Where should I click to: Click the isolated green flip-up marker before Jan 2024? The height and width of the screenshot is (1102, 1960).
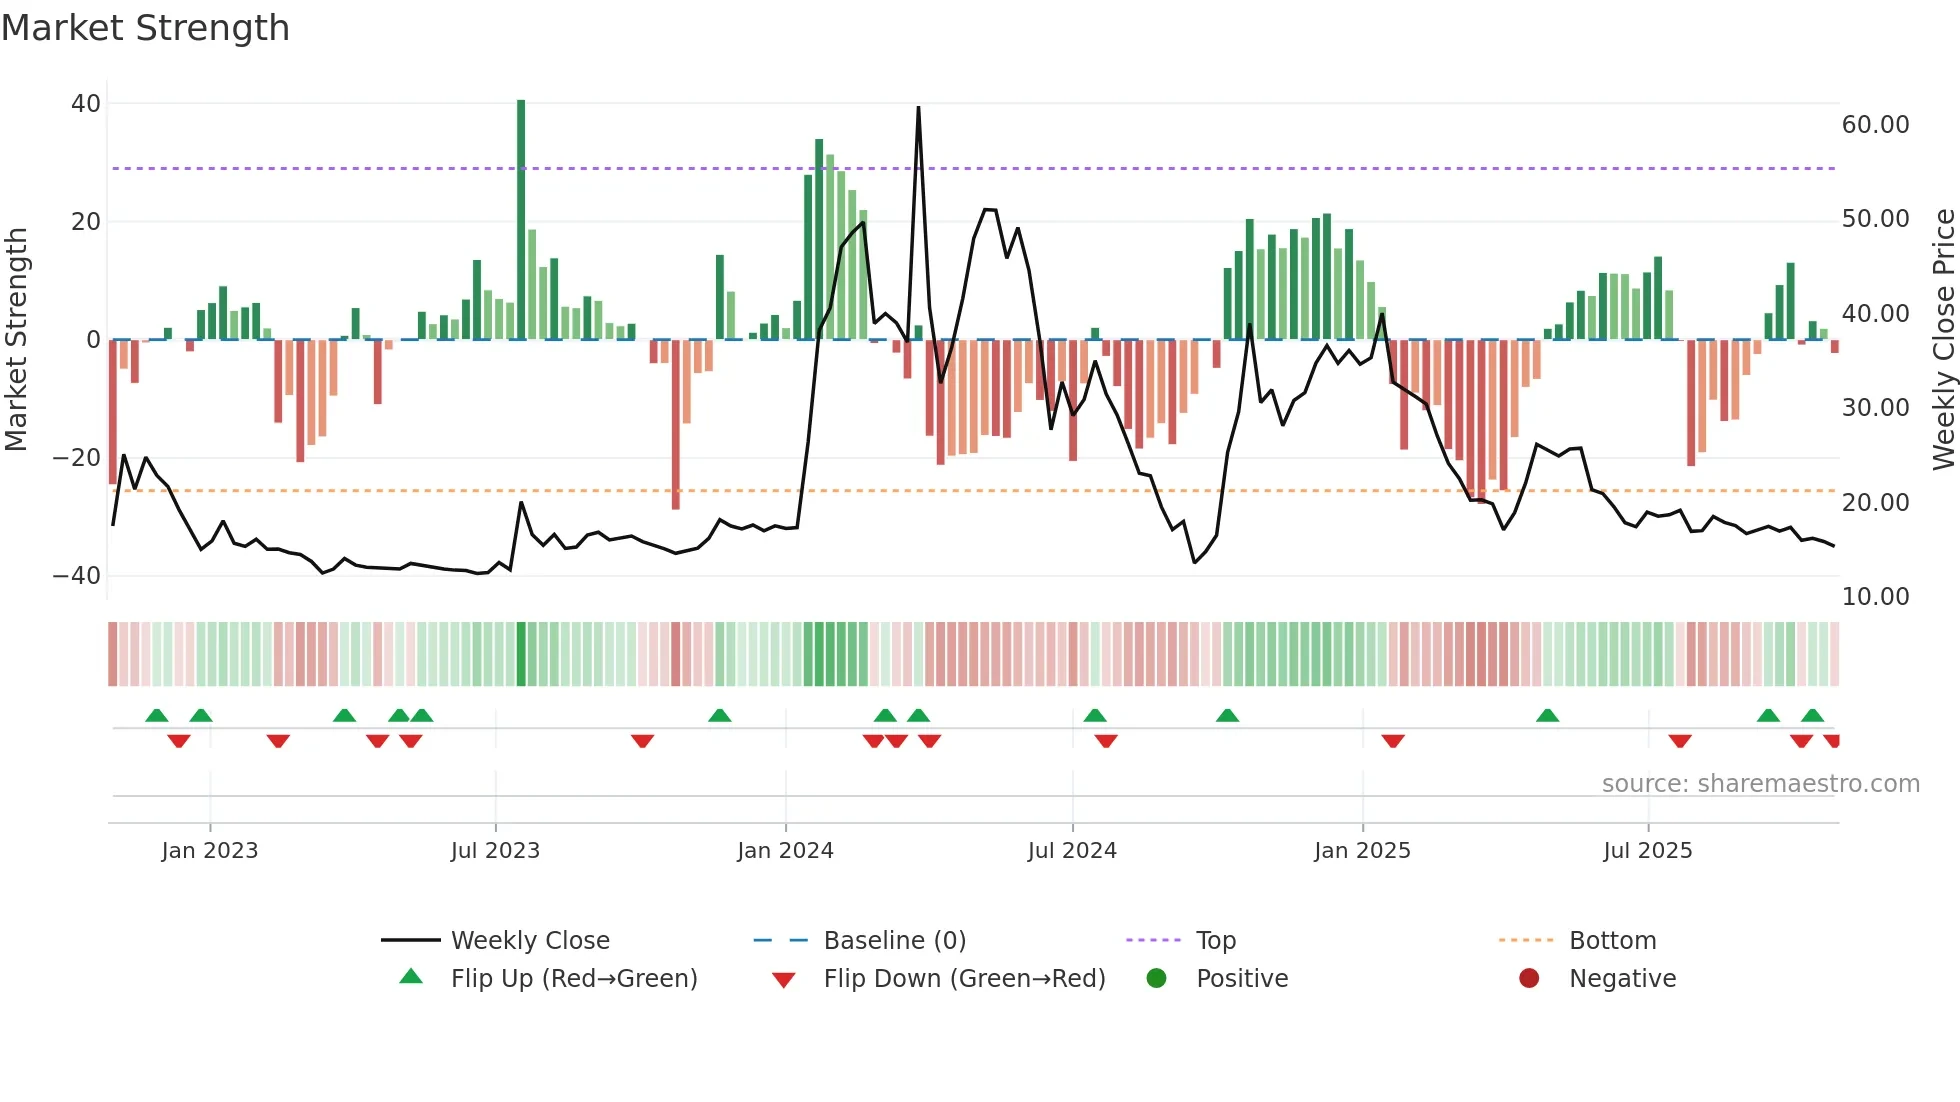(x=720, y=715)
